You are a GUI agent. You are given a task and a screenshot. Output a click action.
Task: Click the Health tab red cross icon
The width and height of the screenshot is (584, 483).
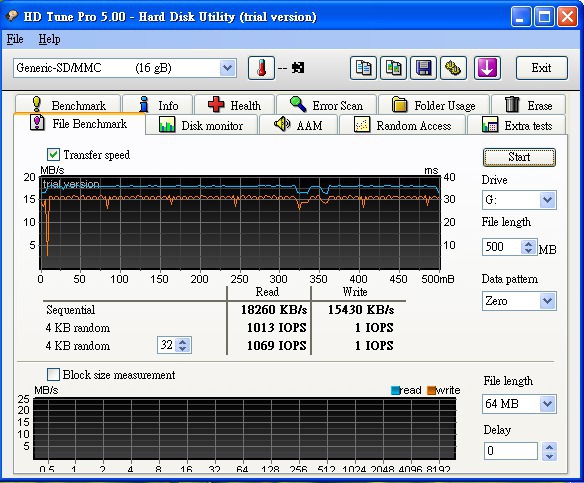click(216, 104)
